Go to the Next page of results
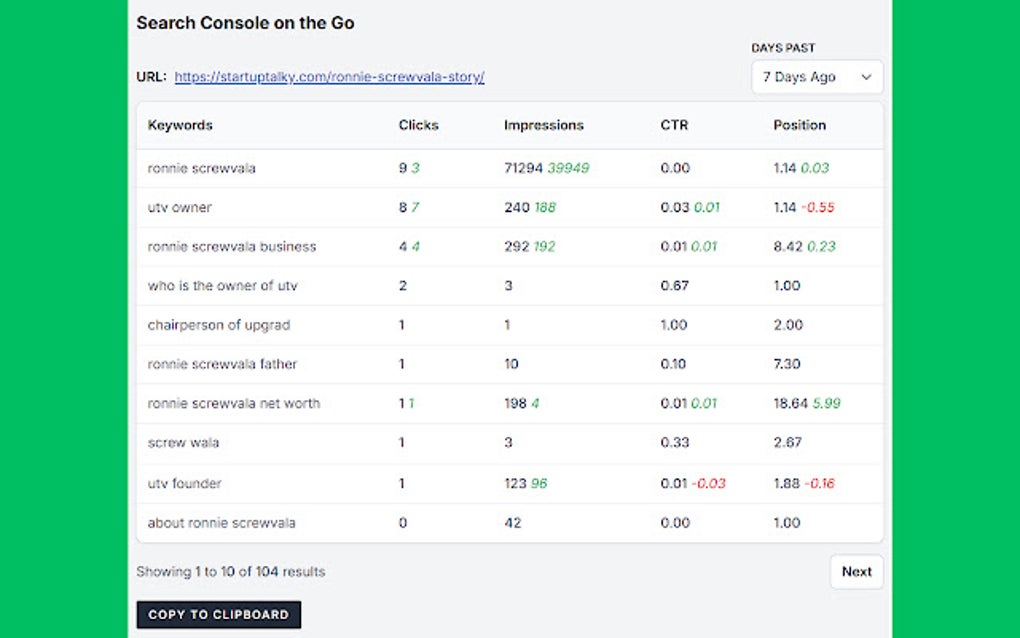The width and height of the screenshot is (1020, 638). (x=856, y=571)
